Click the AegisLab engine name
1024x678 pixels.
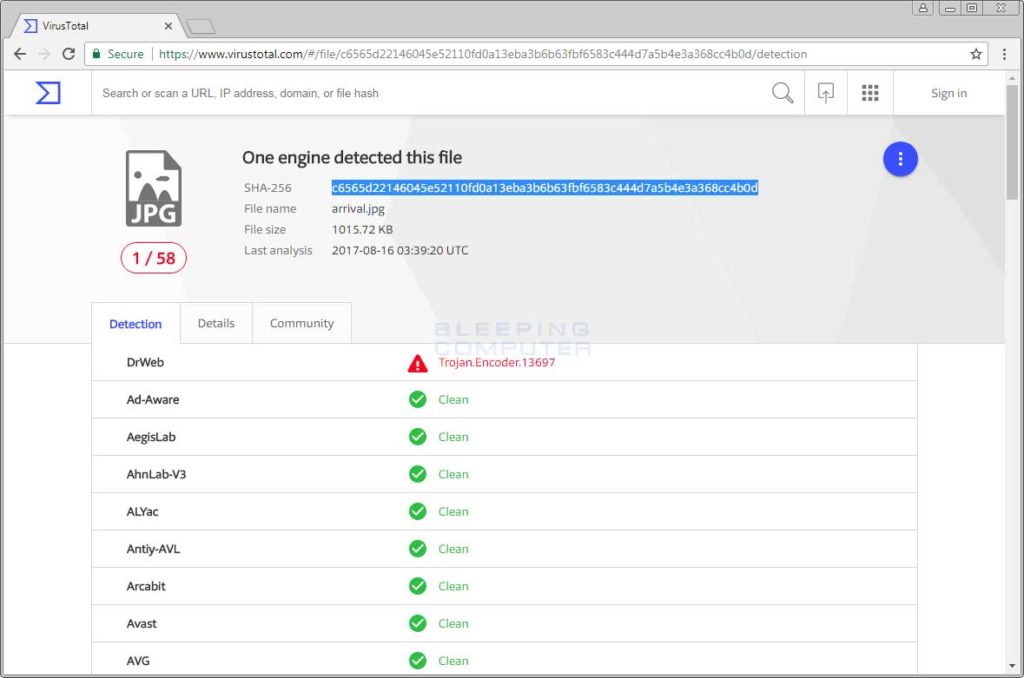pyautogui.click(x=151, y=436)
